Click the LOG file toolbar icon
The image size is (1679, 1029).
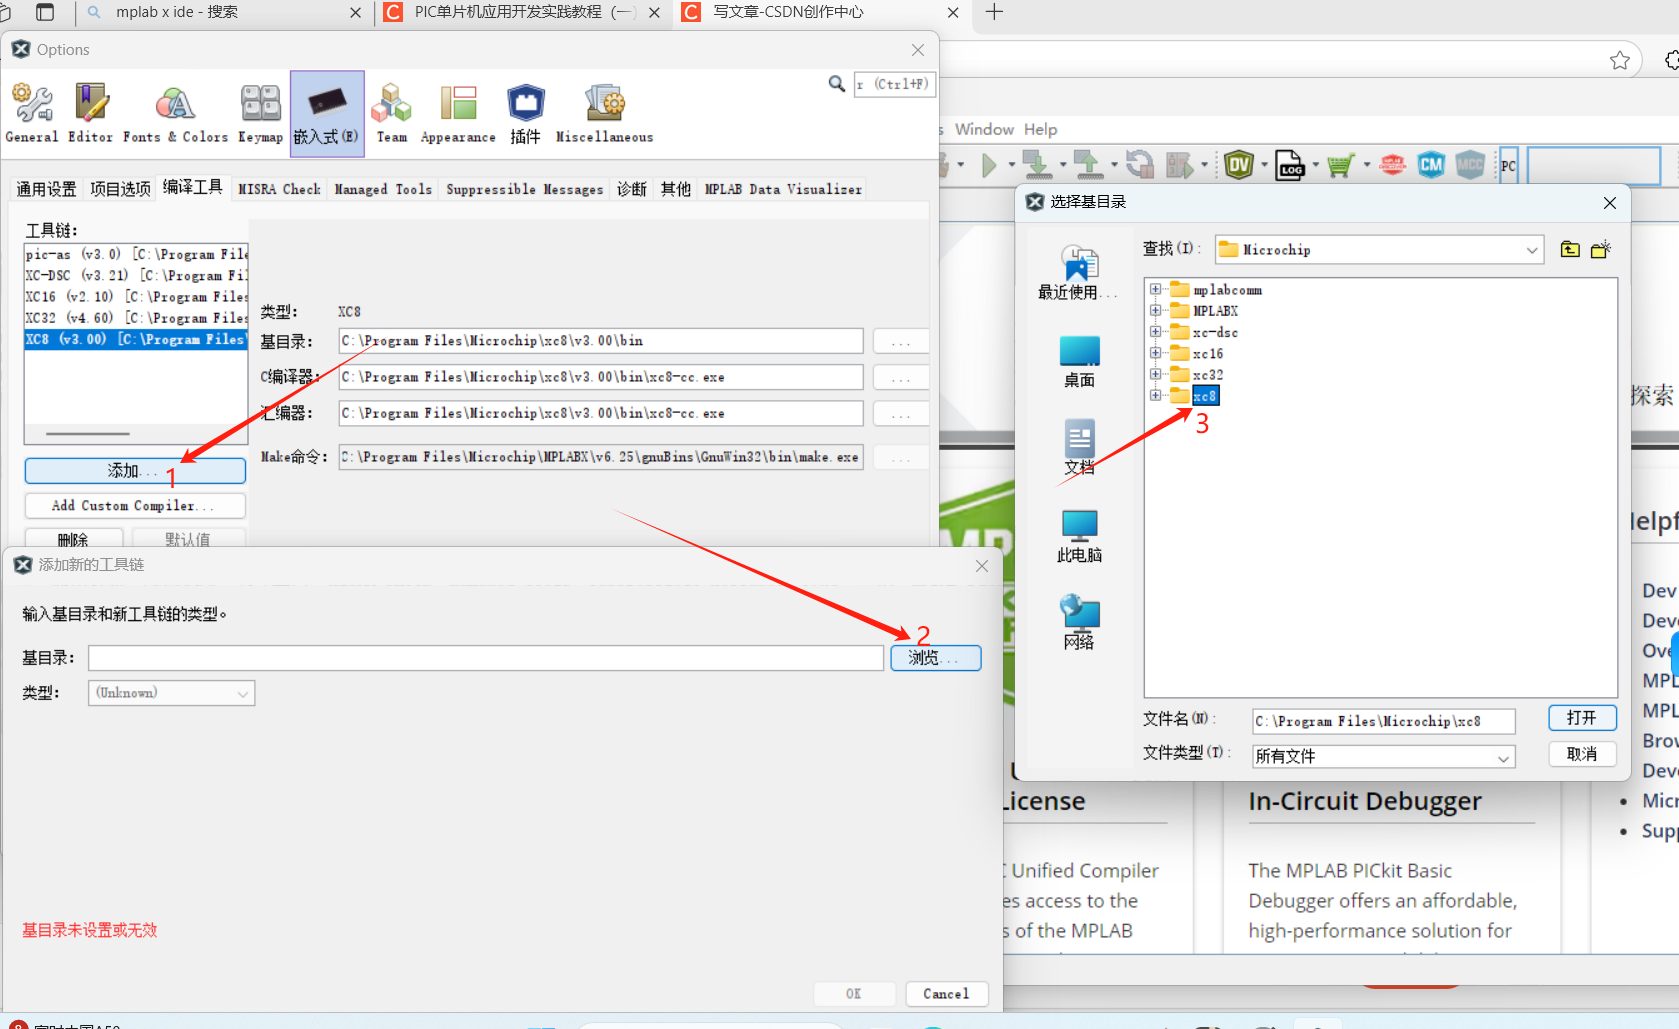(1290, 165)
